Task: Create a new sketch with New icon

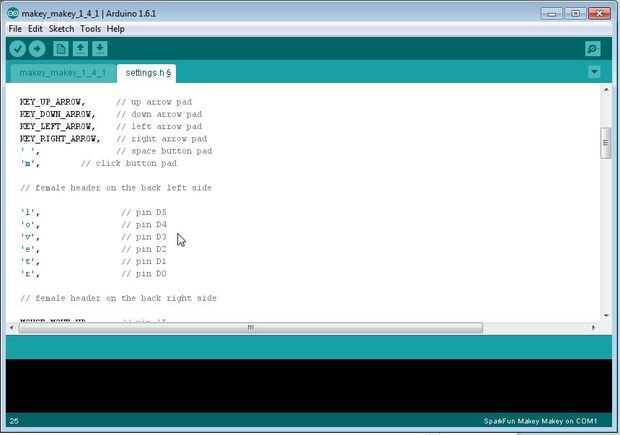Action: [x=61, y=49]
